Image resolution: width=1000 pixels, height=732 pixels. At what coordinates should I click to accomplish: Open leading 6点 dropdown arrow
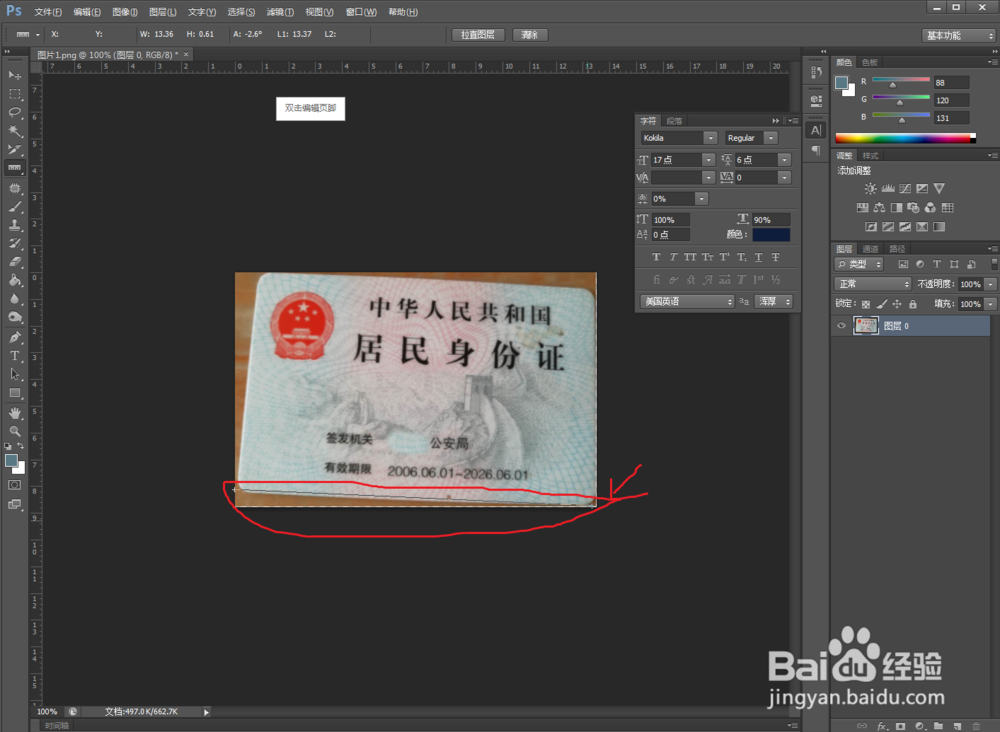(784, 159)
